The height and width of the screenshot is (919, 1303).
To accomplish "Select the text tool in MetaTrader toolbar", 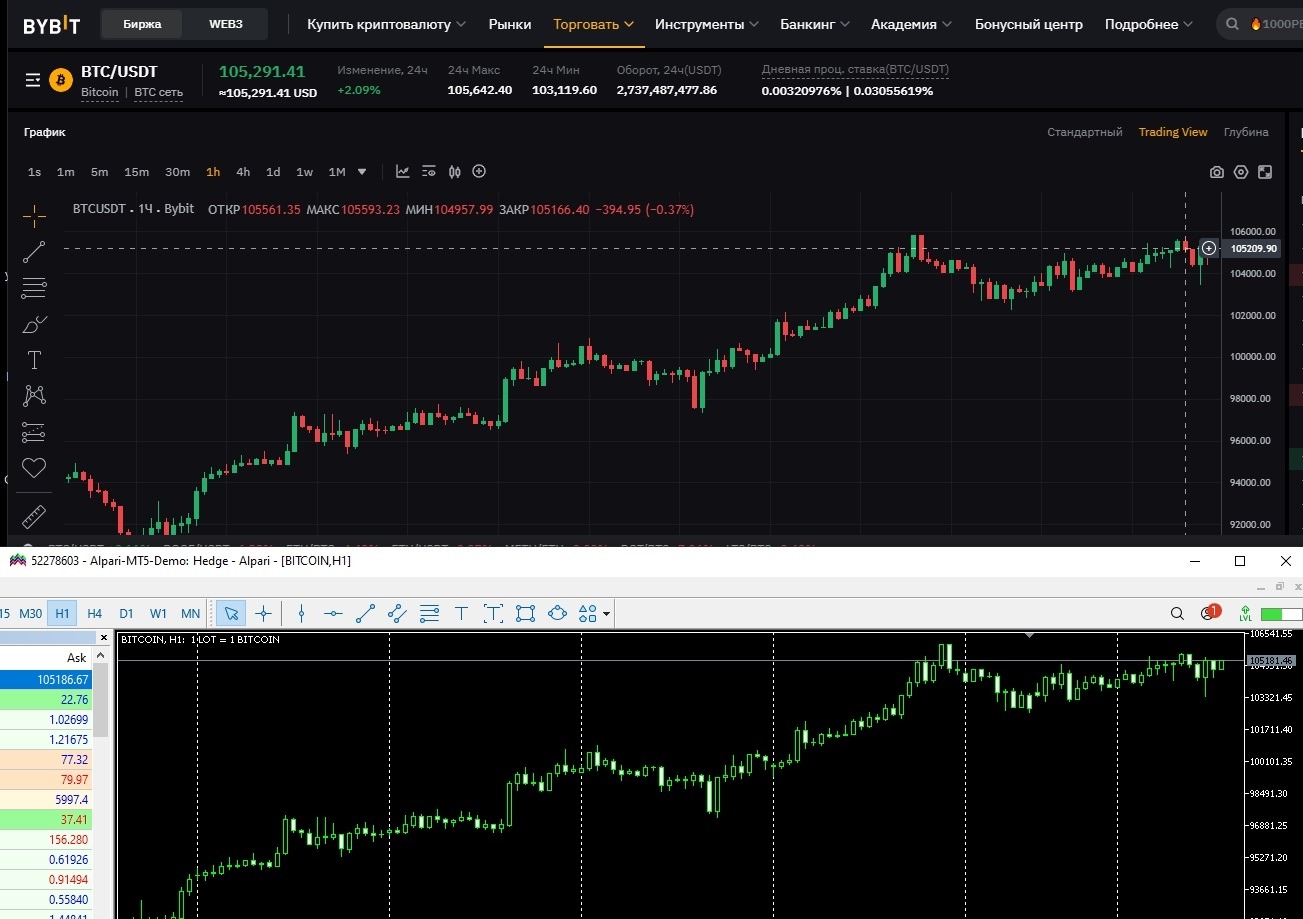I will tap(461, 613).
